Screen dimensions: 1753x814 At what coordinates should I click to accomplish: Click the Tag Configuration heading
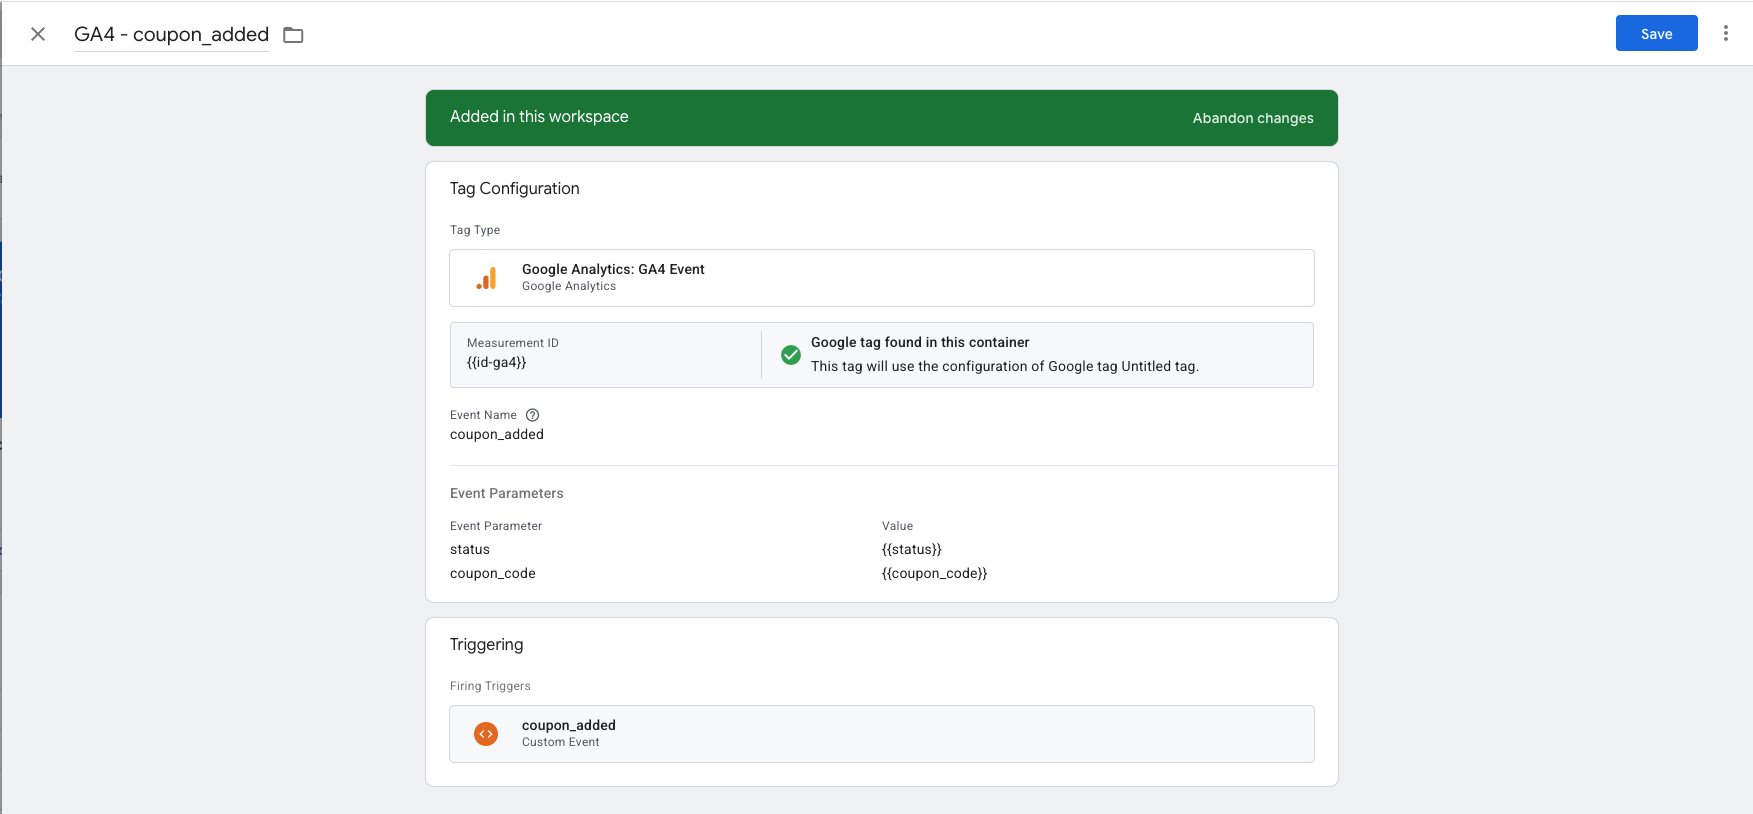tap(514, 188)
